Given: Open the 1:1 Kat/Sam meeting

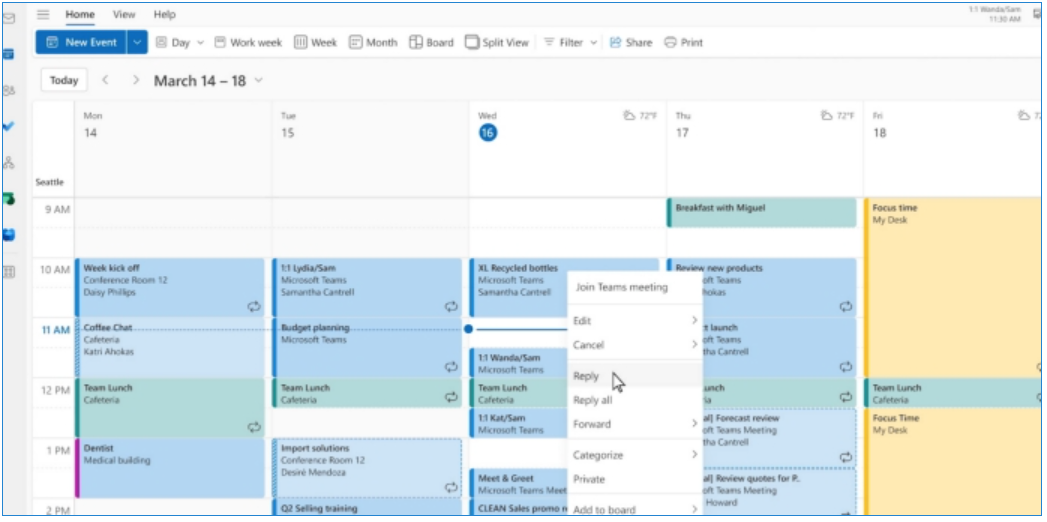Looking at the screenshot, I should click(x=518, y=423).
